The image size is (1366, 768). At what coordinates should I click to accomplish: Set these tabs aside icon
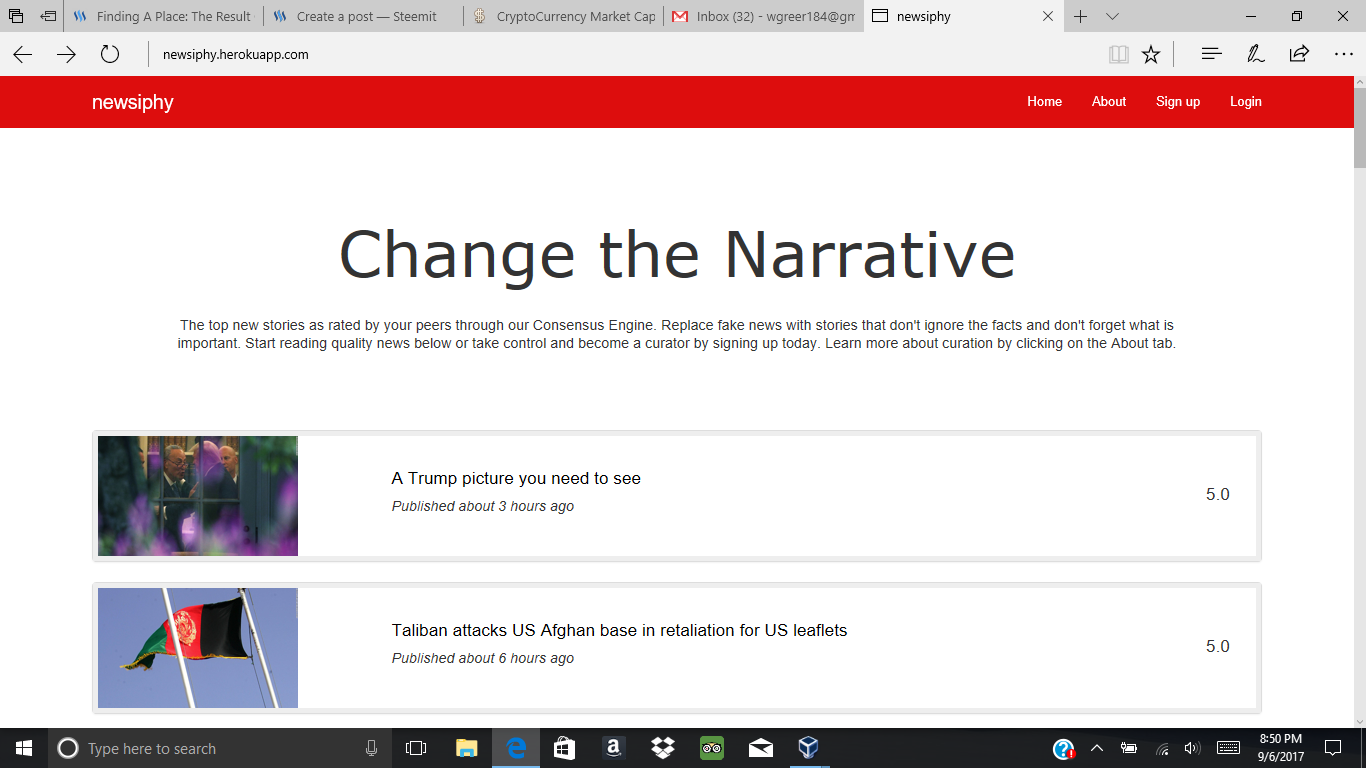[48, 16]
